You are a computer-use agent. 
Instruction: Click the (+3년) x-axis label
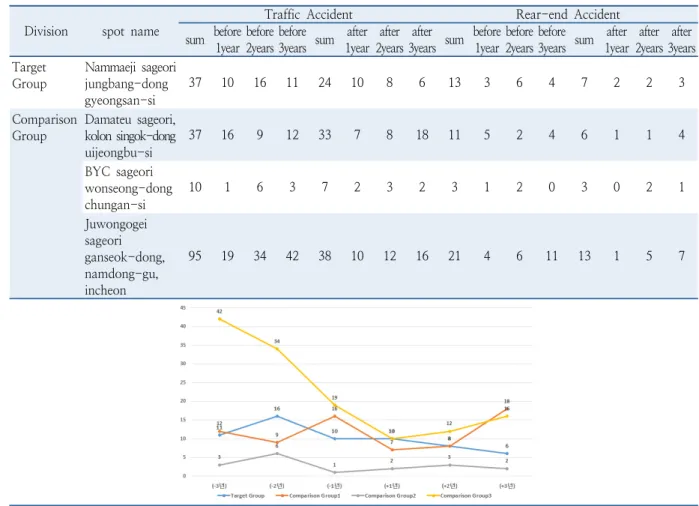point(507,485)
